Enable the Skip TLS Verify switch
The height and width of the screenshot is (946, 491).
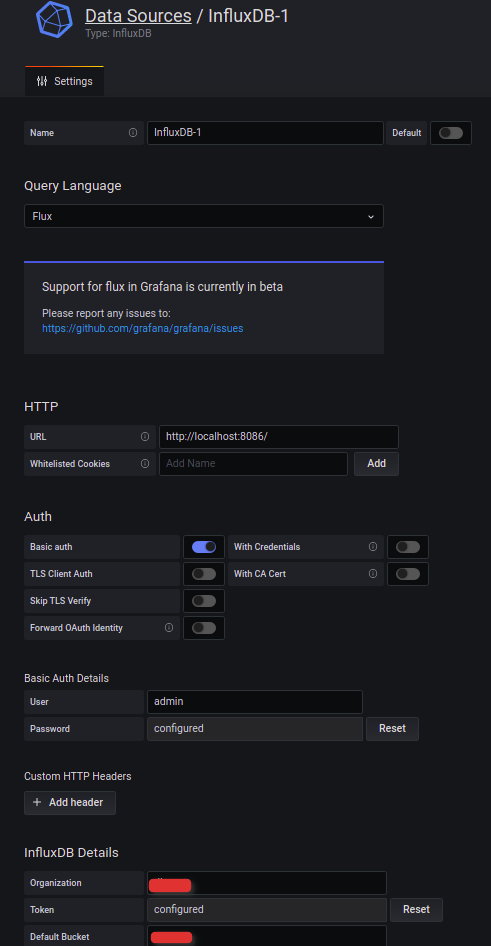tap(204, 601)
